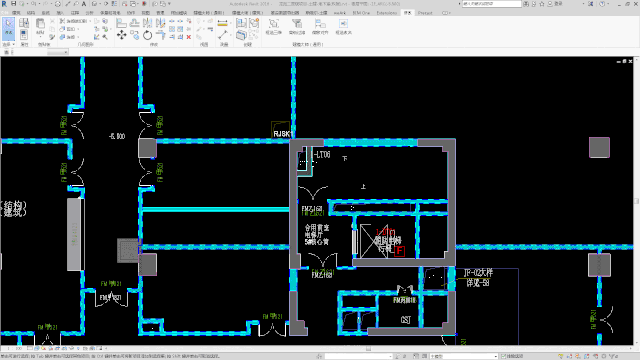The width and height of the screenshot is (640, 360).
Task: Open the Architecture ribbon tab
Action: (16, 13)
